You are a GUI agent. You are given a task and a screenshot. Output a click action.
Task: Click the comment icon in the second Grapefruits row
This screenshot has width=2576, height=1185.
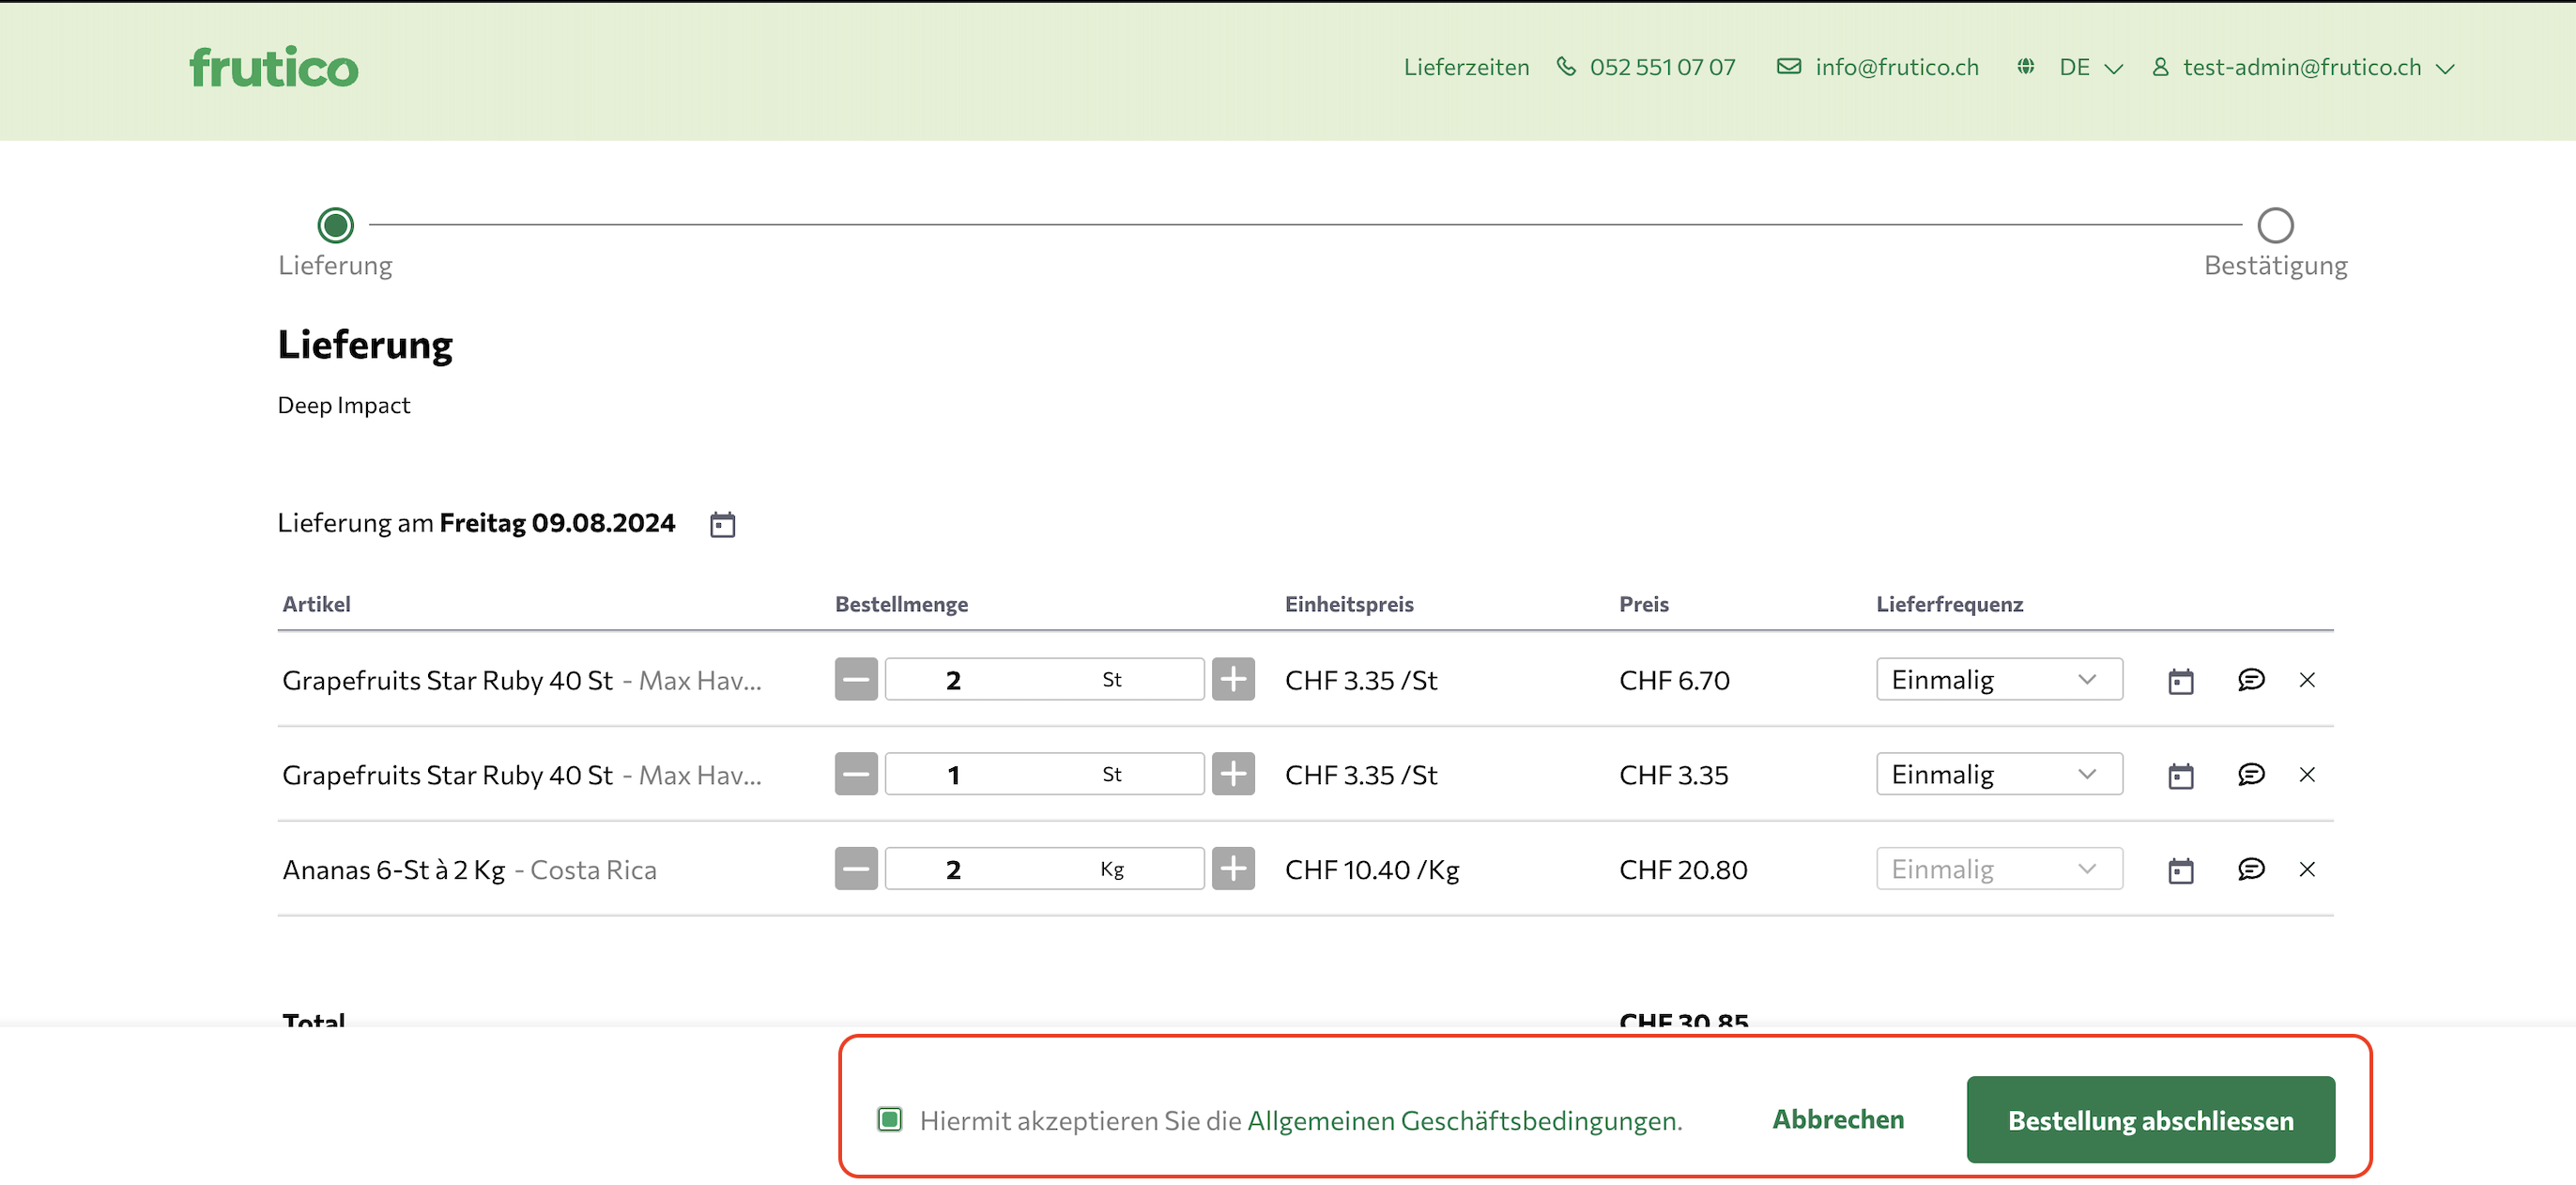(x=2250, y=775)
